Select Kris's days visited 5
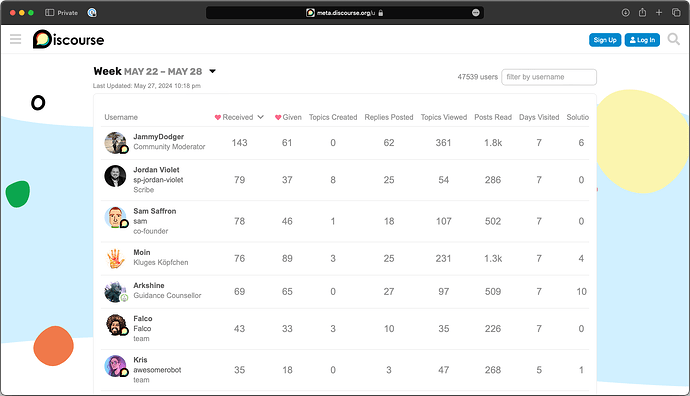Image resolution: width=690 pixels, height=396 pixels. click(x=539, y=370)
